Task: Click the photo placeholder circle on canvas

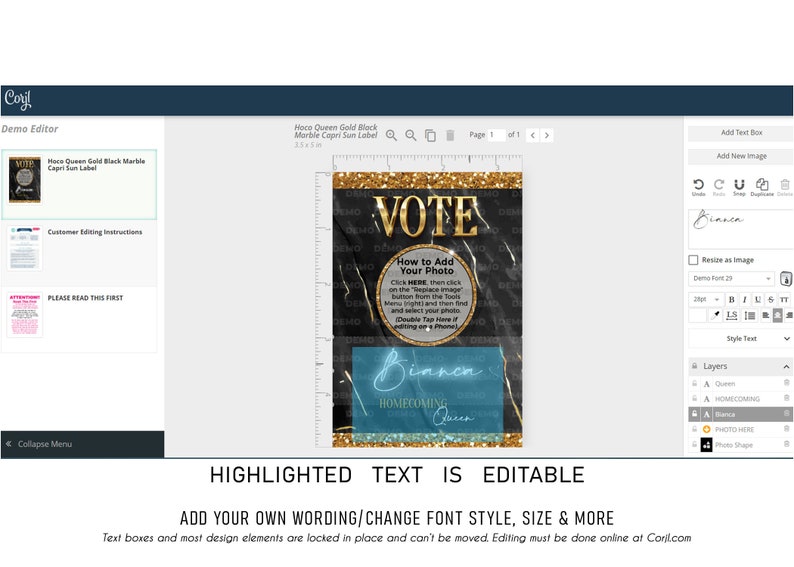Action: (x=426, y=295)
